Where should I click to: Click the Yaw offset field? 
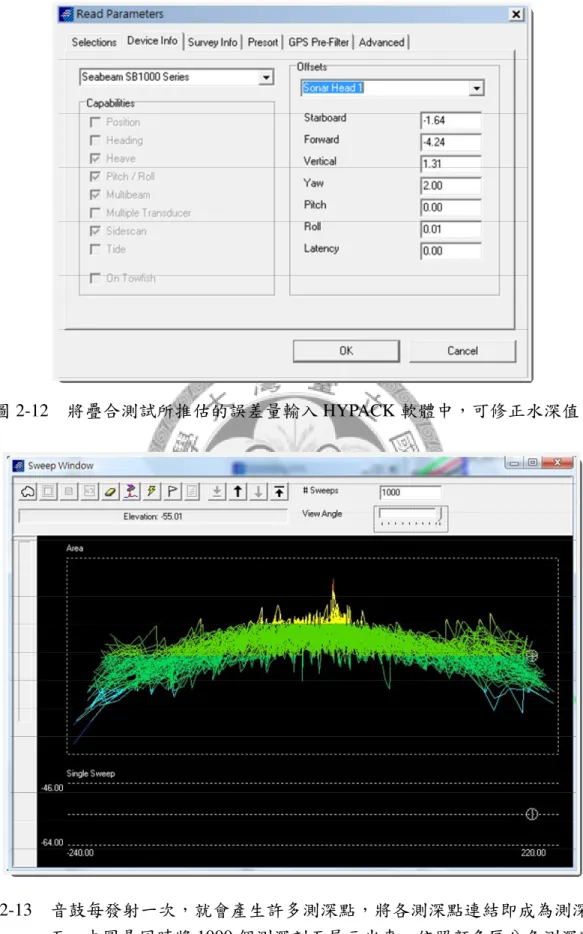pyautogui.click(x=450, y=186)
